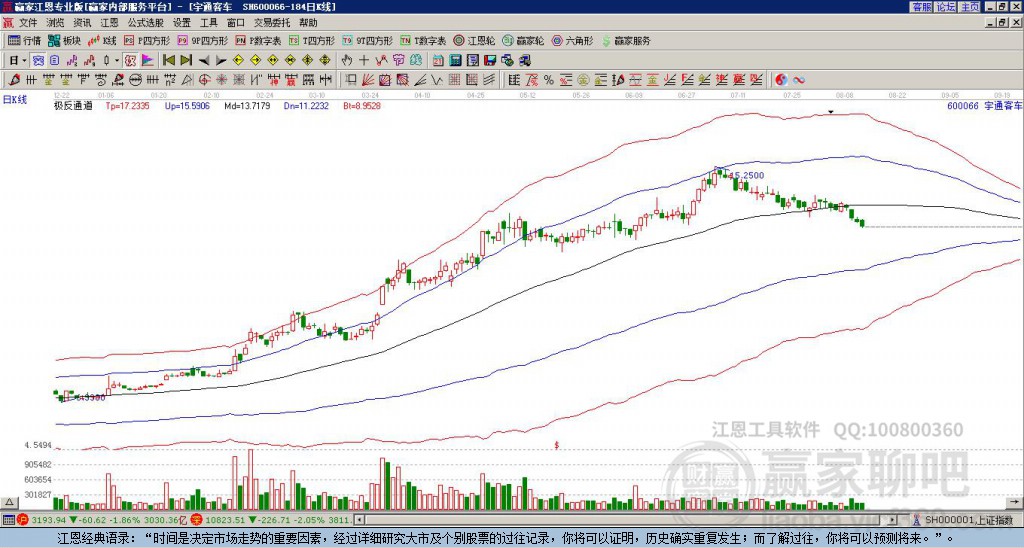Open the 板块 sector view
The image size is (1024, 548).
click(x=64, y=40)
